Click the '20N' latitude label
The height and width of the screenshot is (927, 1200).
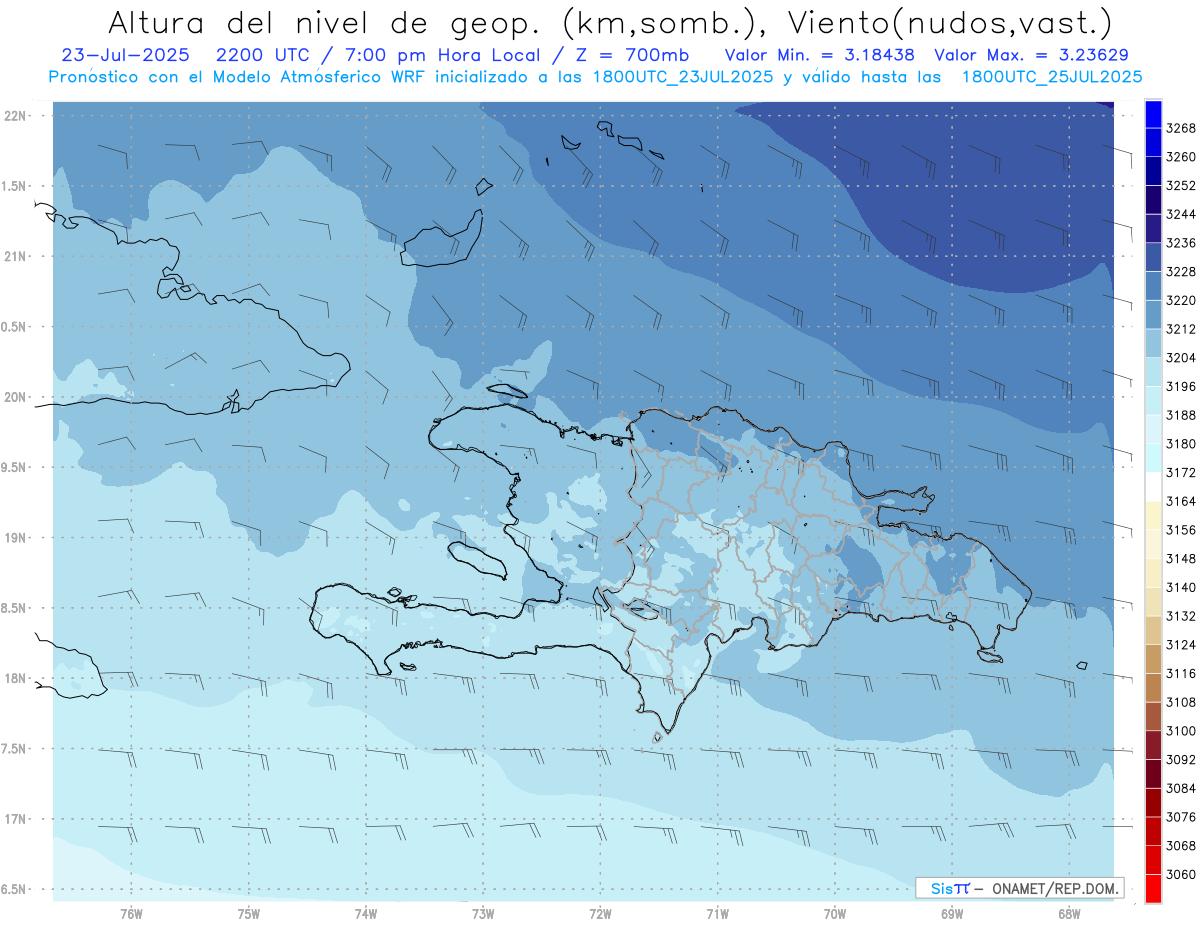(x=15, y=397)
